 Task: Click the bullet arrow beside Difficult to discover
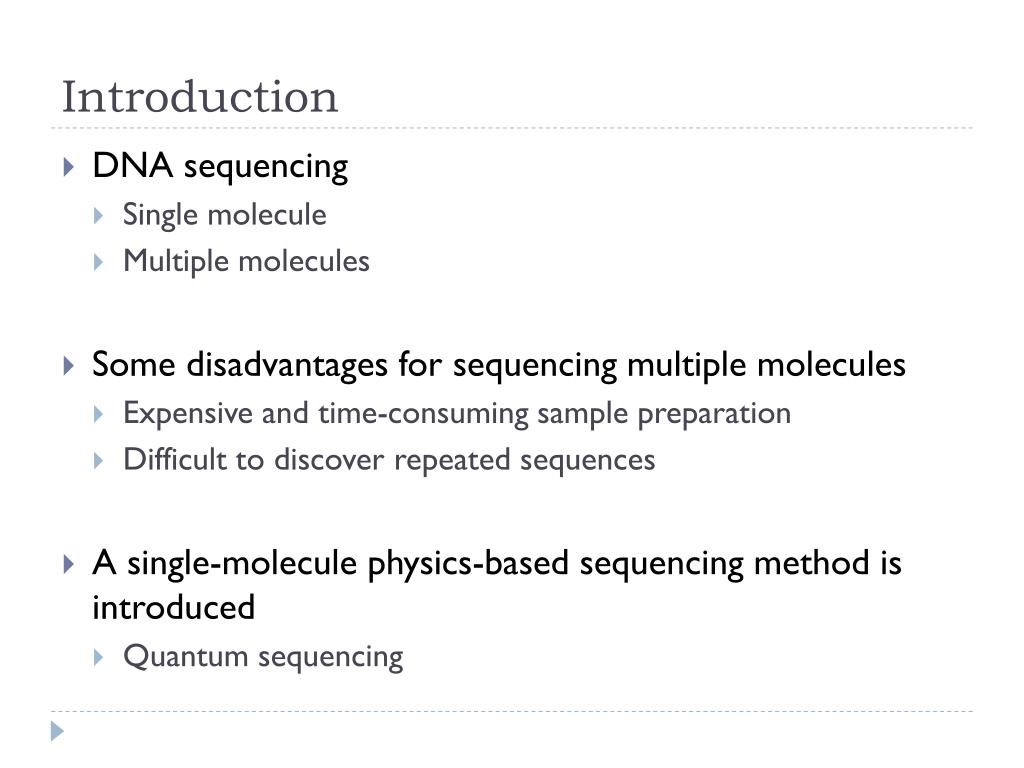coord(99,461)
